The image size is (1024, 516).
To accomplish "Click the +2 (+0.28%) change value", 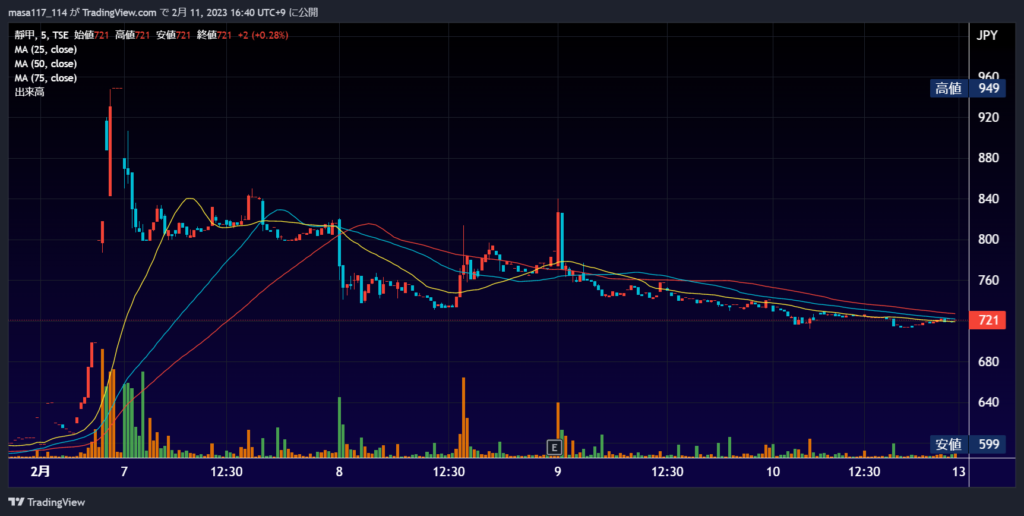I will (262, 35).
